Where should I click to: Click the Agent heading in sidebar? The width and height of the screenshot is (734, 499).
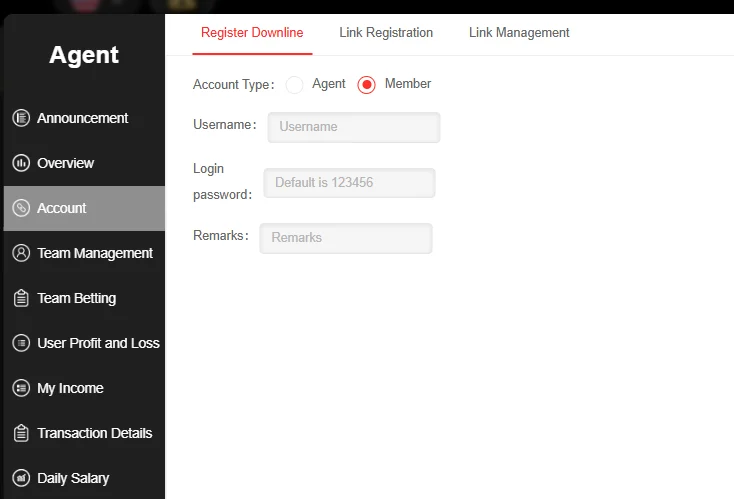[84, 55]
